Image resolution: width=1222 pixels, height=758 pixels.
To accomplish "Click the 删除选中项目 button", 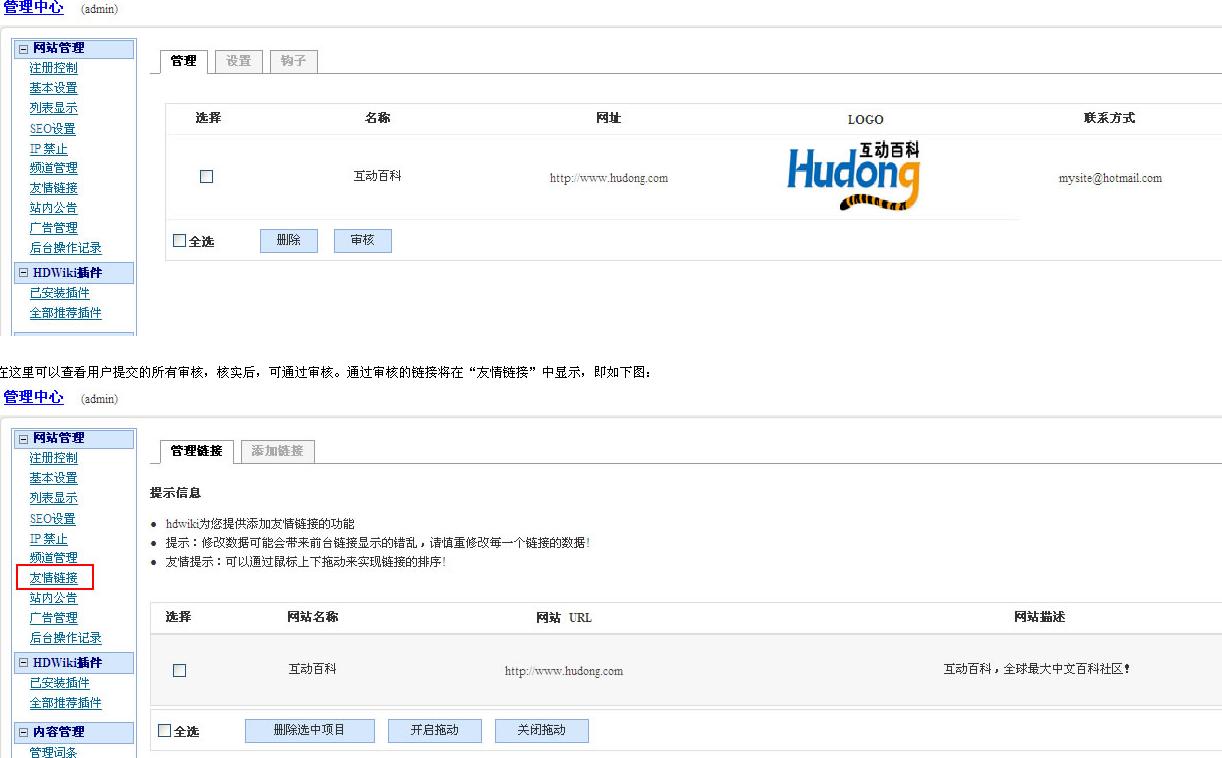I will point(310,730).
